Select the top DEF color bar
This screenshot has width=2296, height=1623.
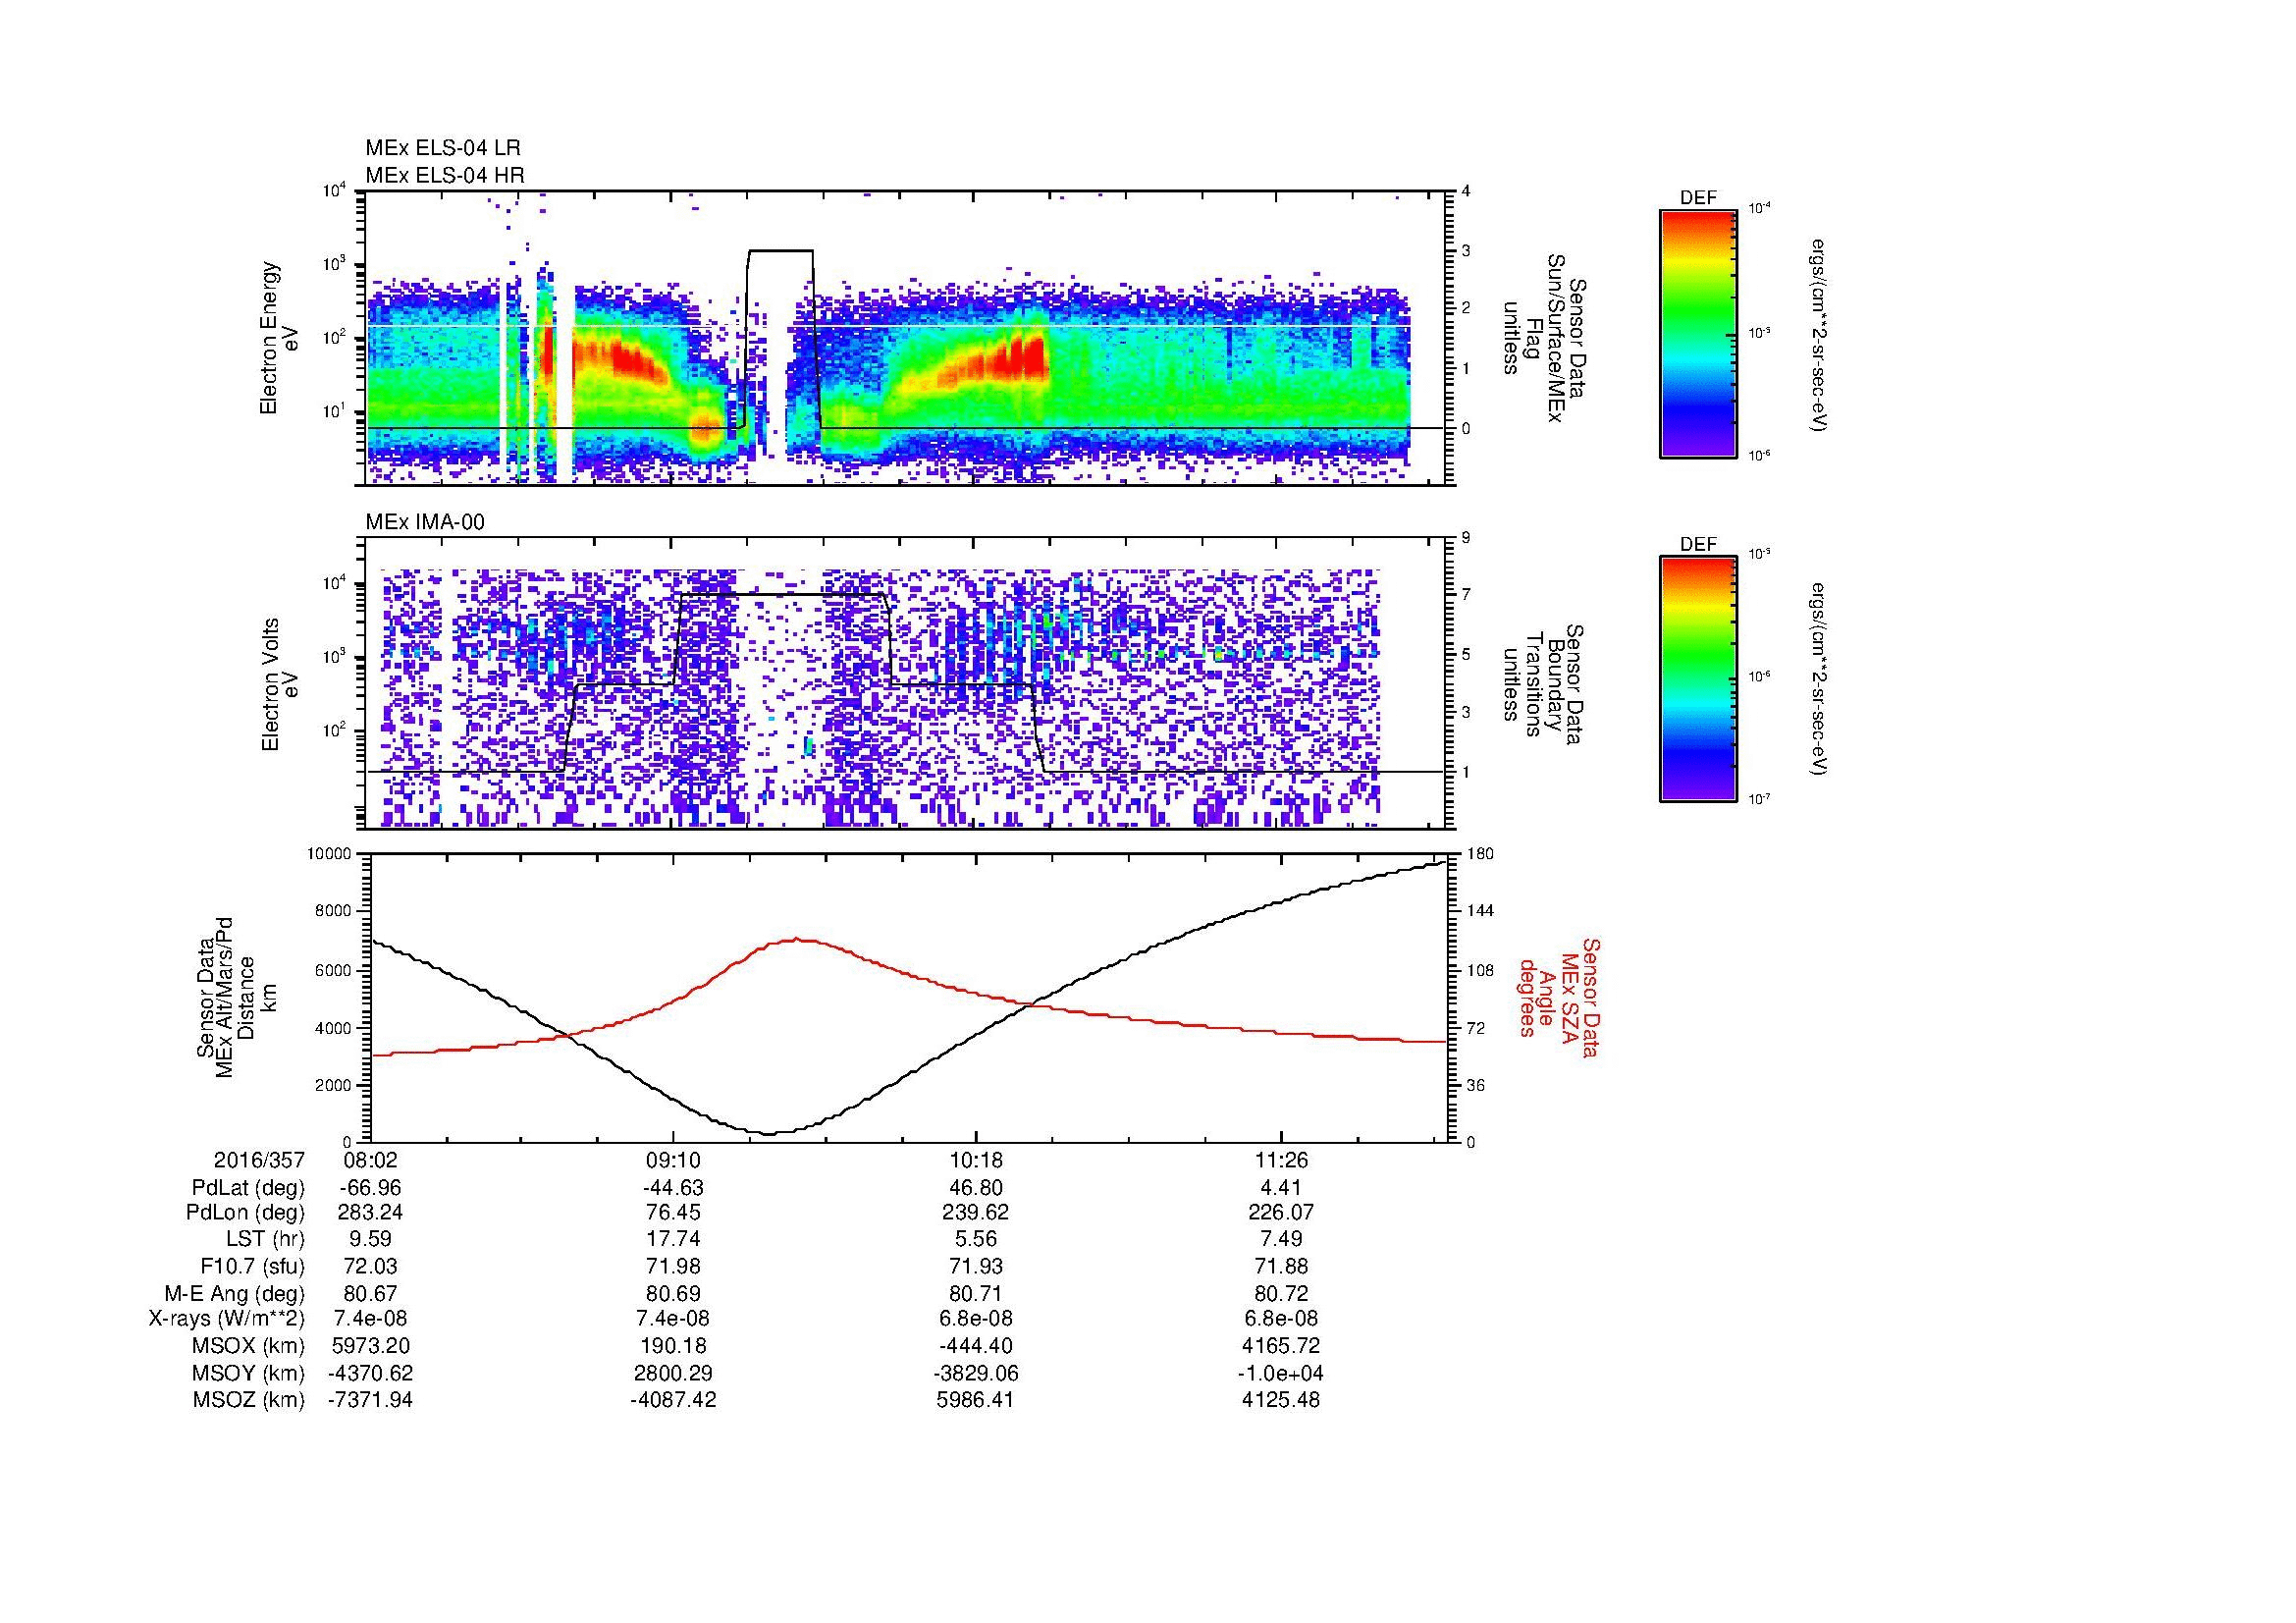(x=1697, y=334)
